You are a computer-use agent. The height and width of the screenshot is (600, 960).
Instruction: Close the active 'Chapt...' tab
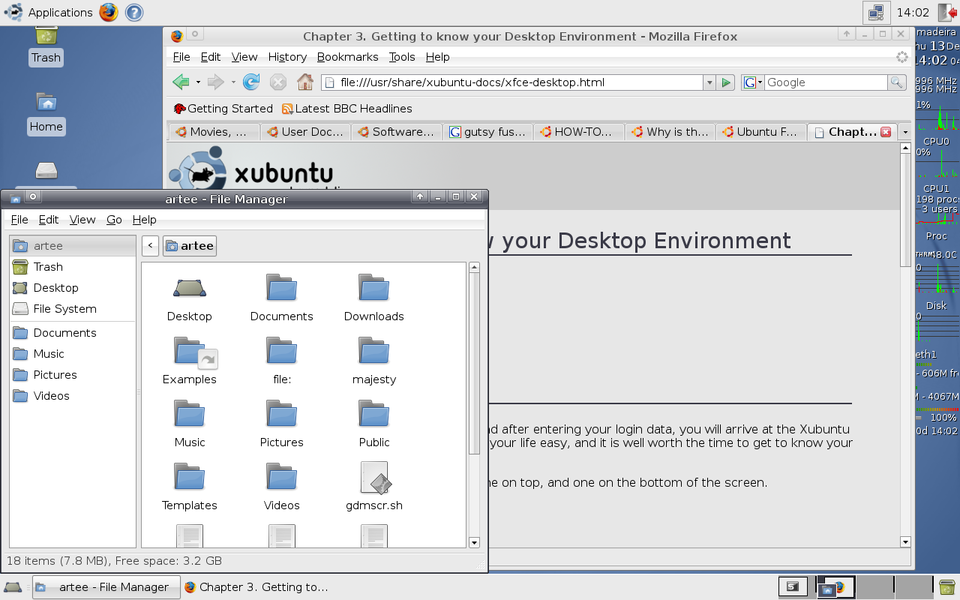(x=885, y=132)
